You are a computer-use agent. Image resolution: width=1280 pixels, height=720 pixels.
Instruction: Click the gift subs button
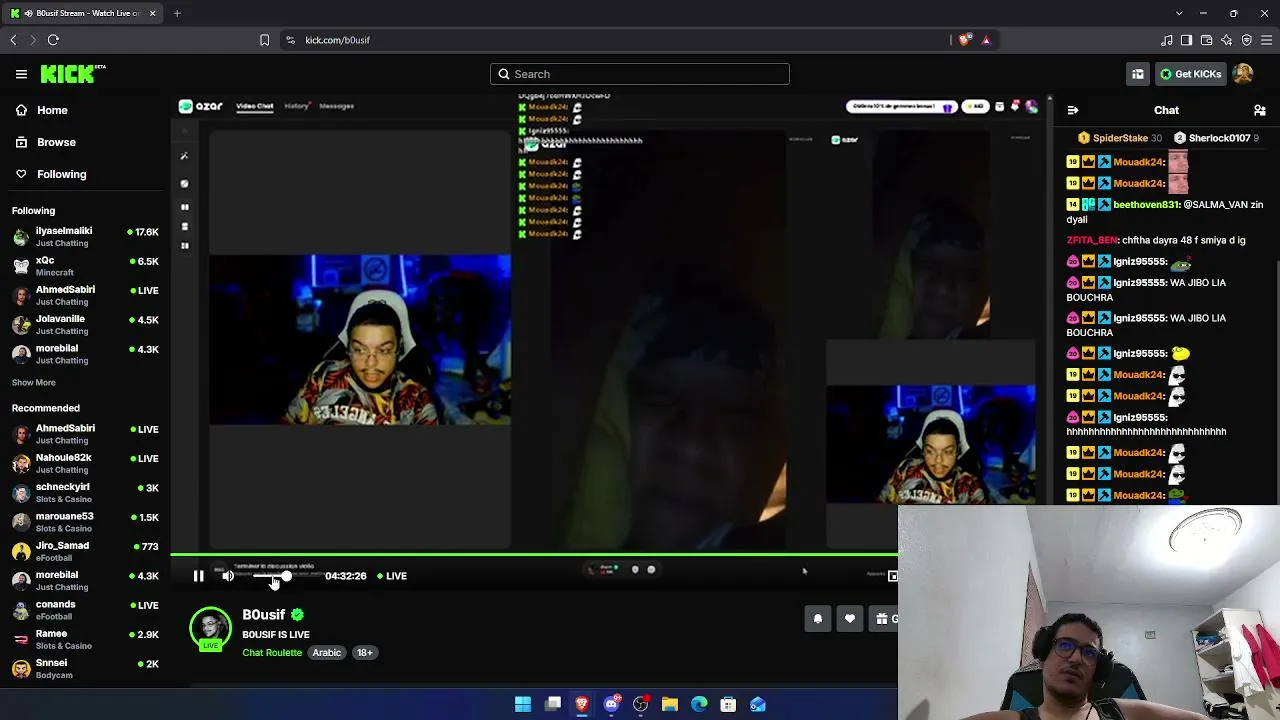click(x=884, y=619)
